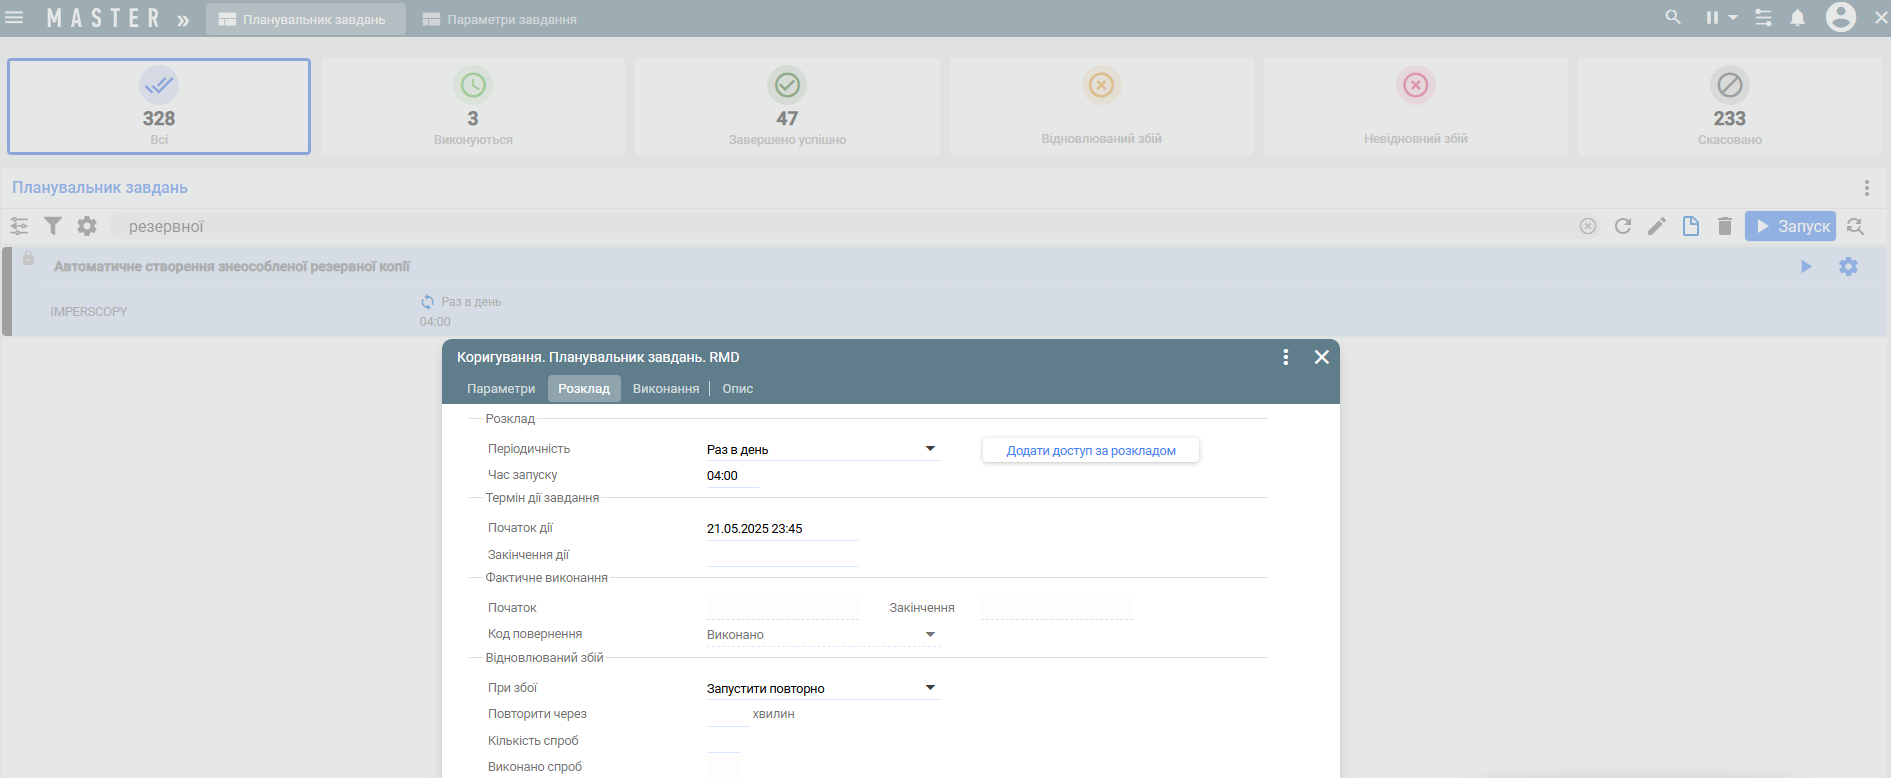Open the user account avatar
The height and width of the screenshot is (778, 1891).
(1841, 17)
